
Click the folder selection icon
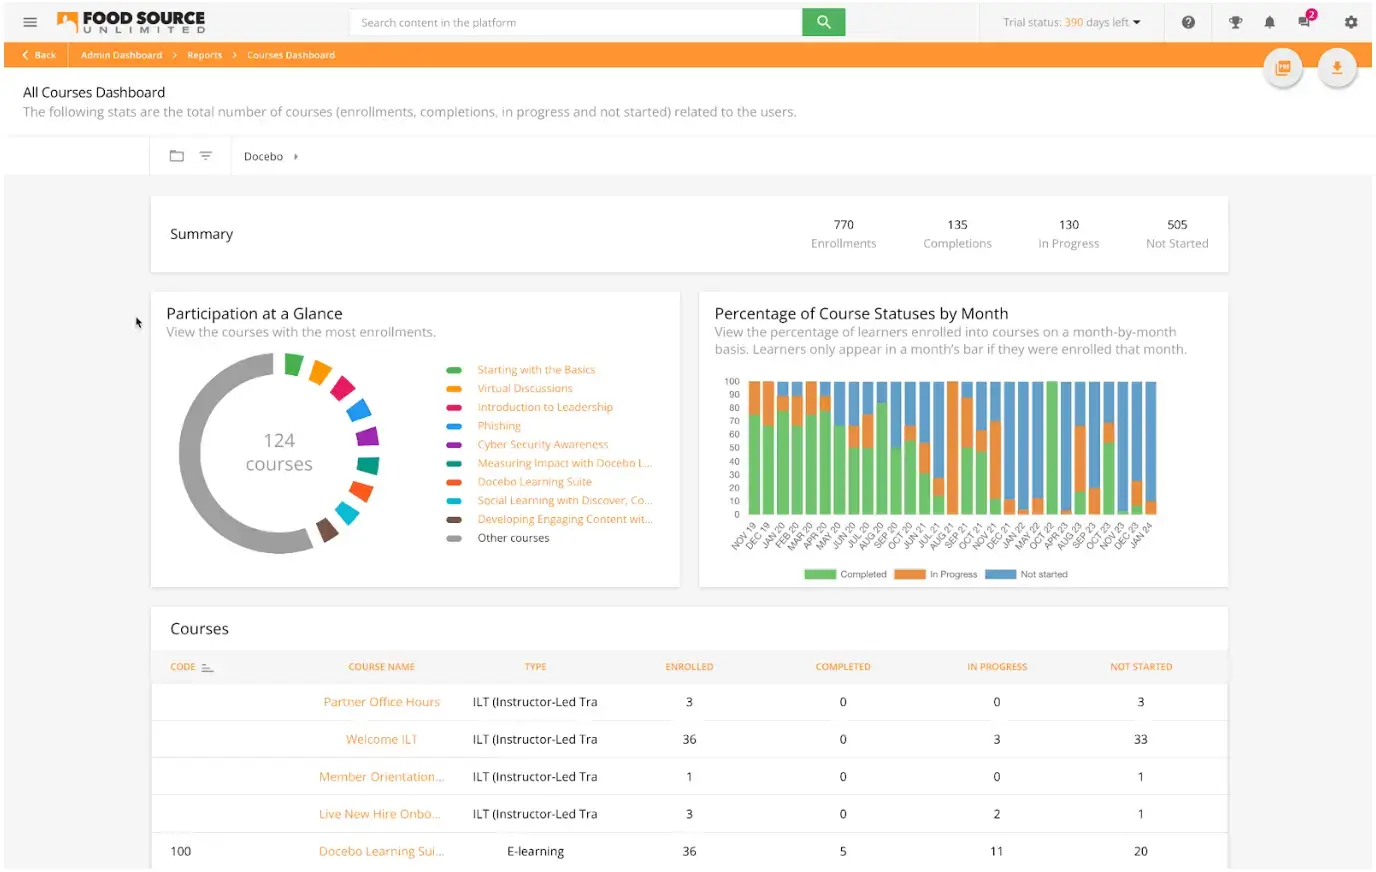[177, 155]
